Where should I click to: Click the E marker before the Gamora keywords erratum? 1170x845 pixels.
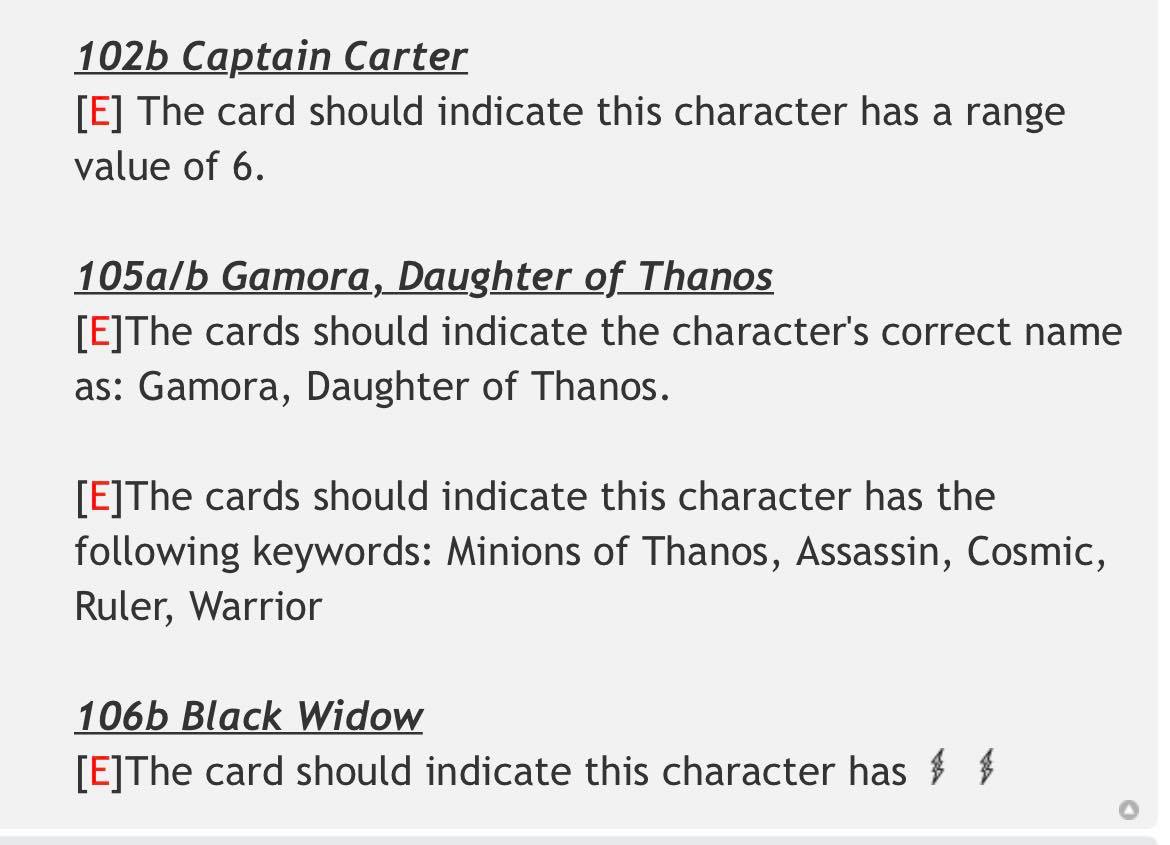99,496
